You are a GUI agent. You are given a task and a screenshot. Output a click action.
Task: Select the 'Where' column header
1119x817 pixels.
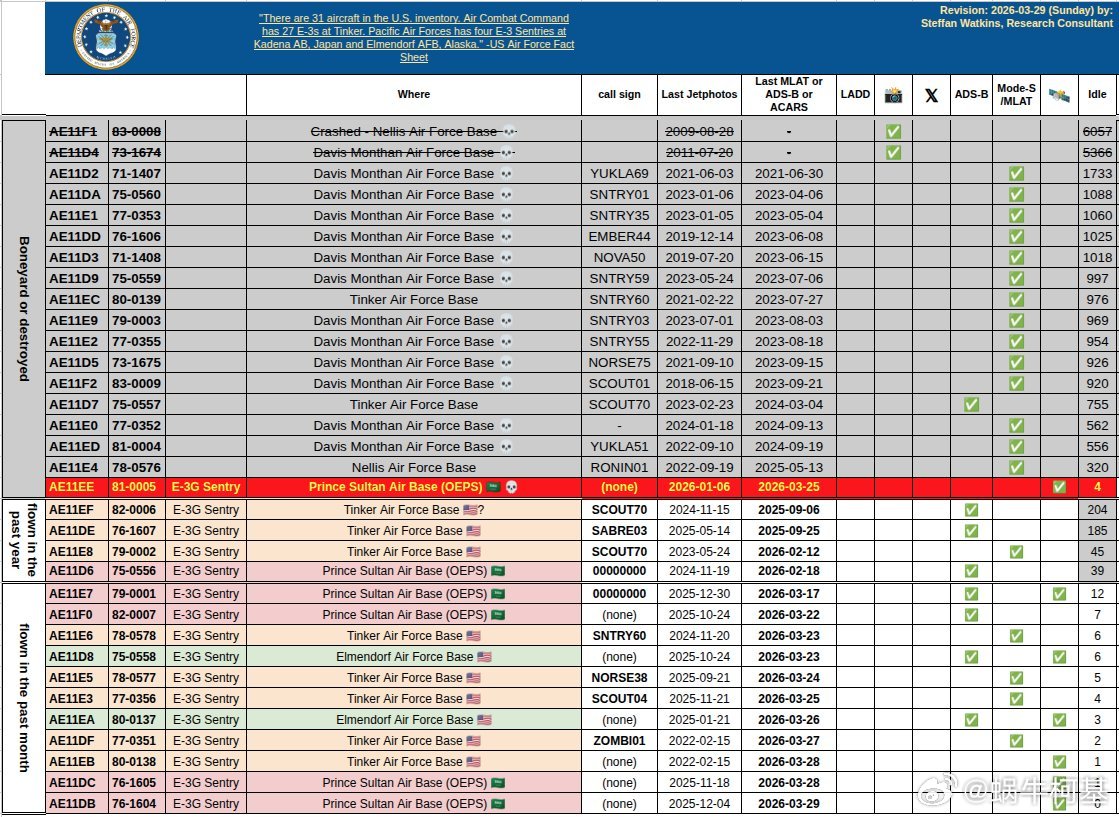(414, 95)
